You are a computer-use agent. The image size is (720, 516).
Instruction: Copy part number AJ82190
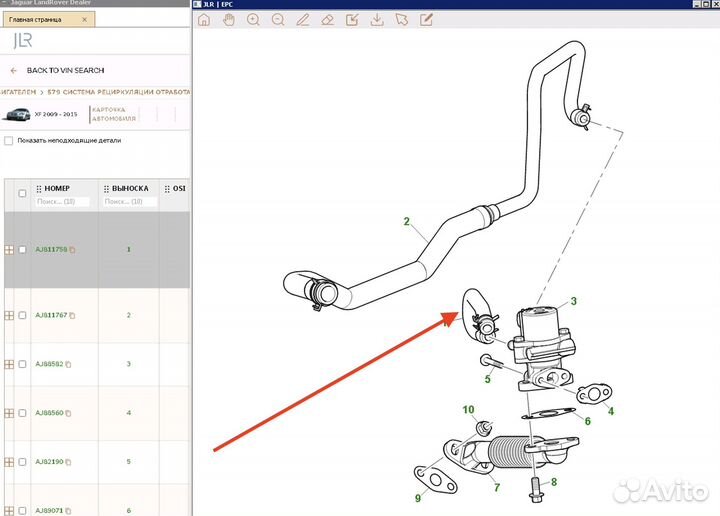pos(68,462)
